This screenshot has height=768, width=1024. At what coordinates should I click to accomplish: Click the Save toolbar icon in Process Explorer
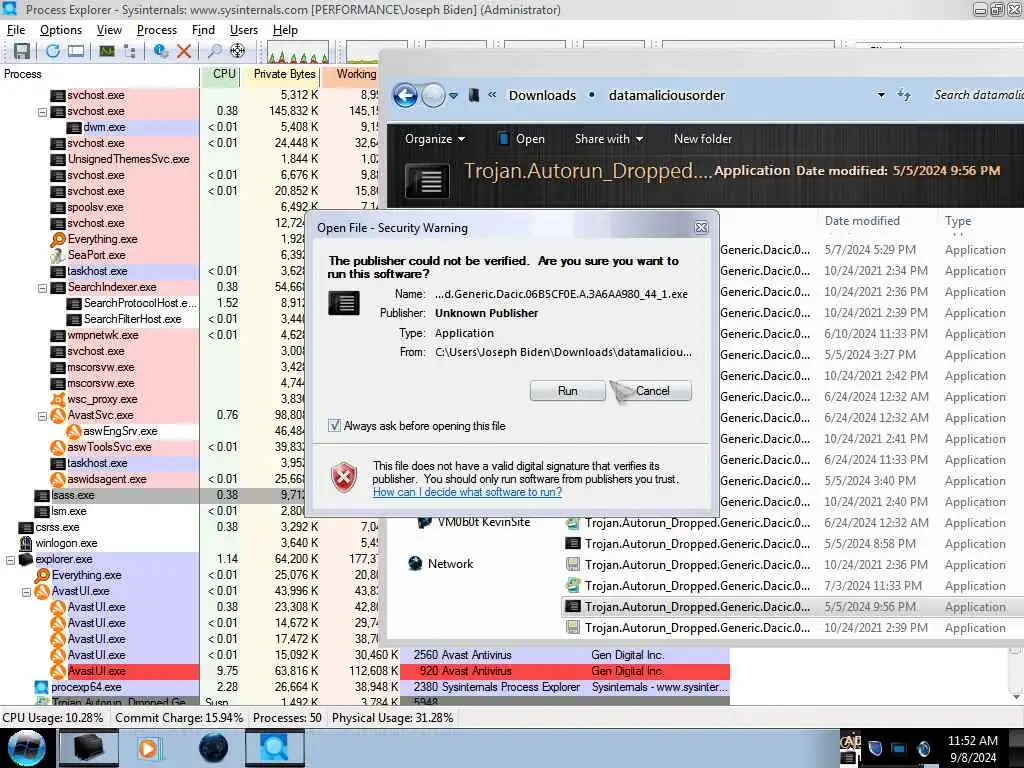22,51
